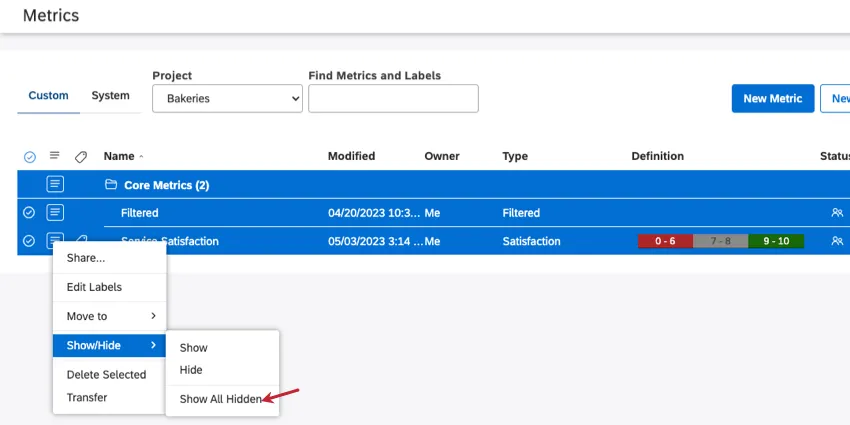Expand the Move to submenu
The height and width of the screenshot is (425, 850).
pos(109,316)
